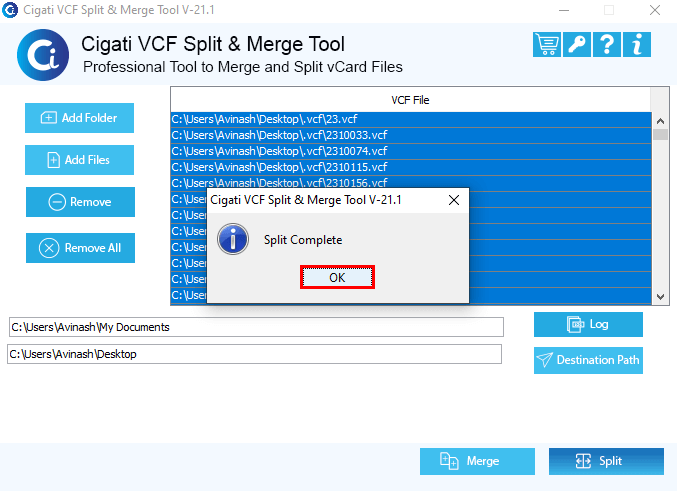Select the 2310115.vcf file row
The height and width of the screenshot is (491, 677).
tap(411, 167)
